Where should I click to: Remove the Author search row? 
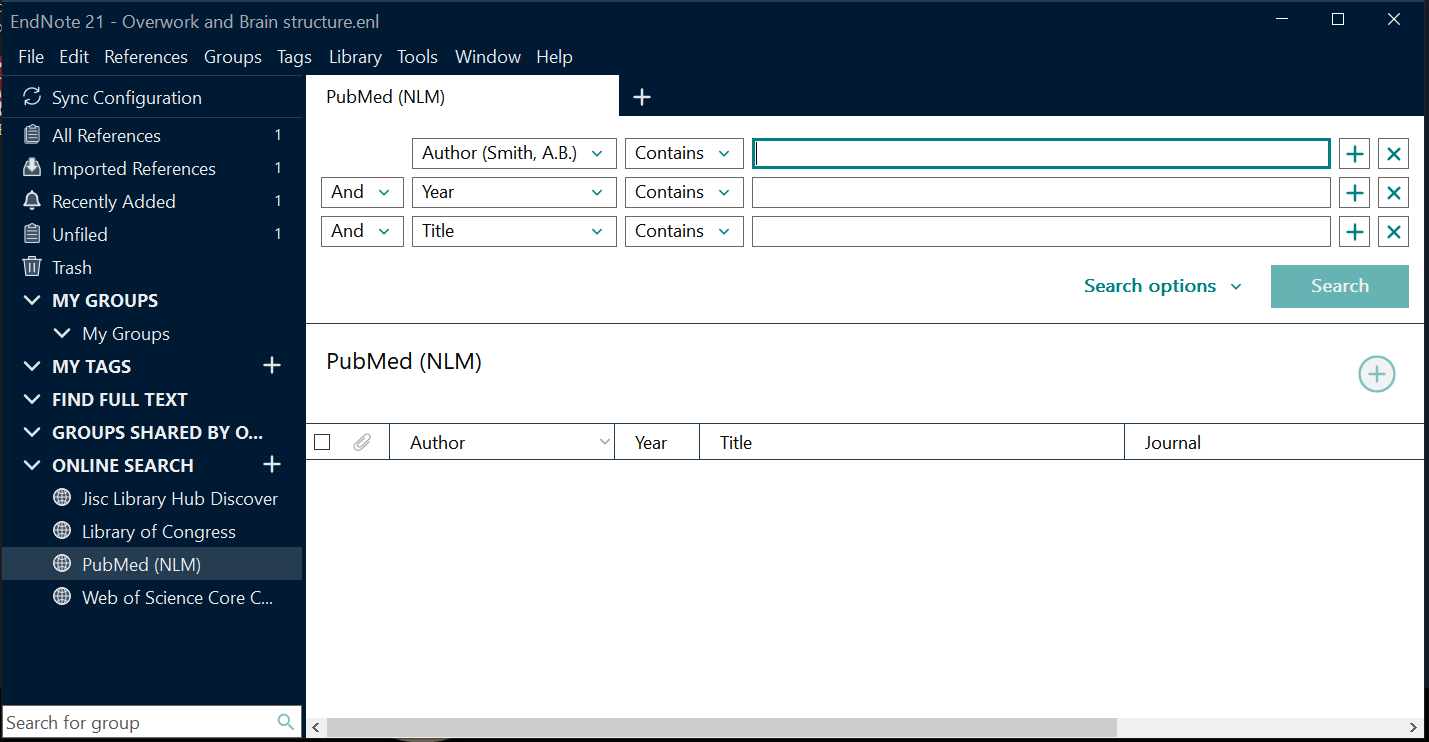(x=1393, y=154)
